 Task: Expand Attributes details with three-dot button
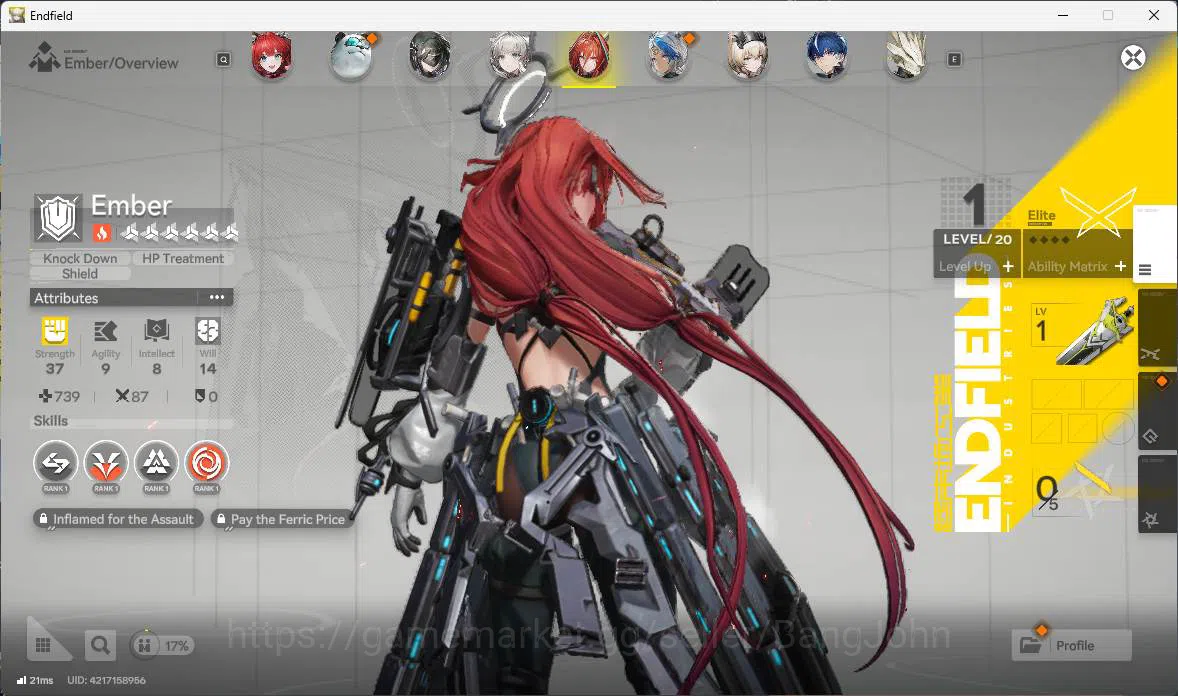click(x=217, y=298)
